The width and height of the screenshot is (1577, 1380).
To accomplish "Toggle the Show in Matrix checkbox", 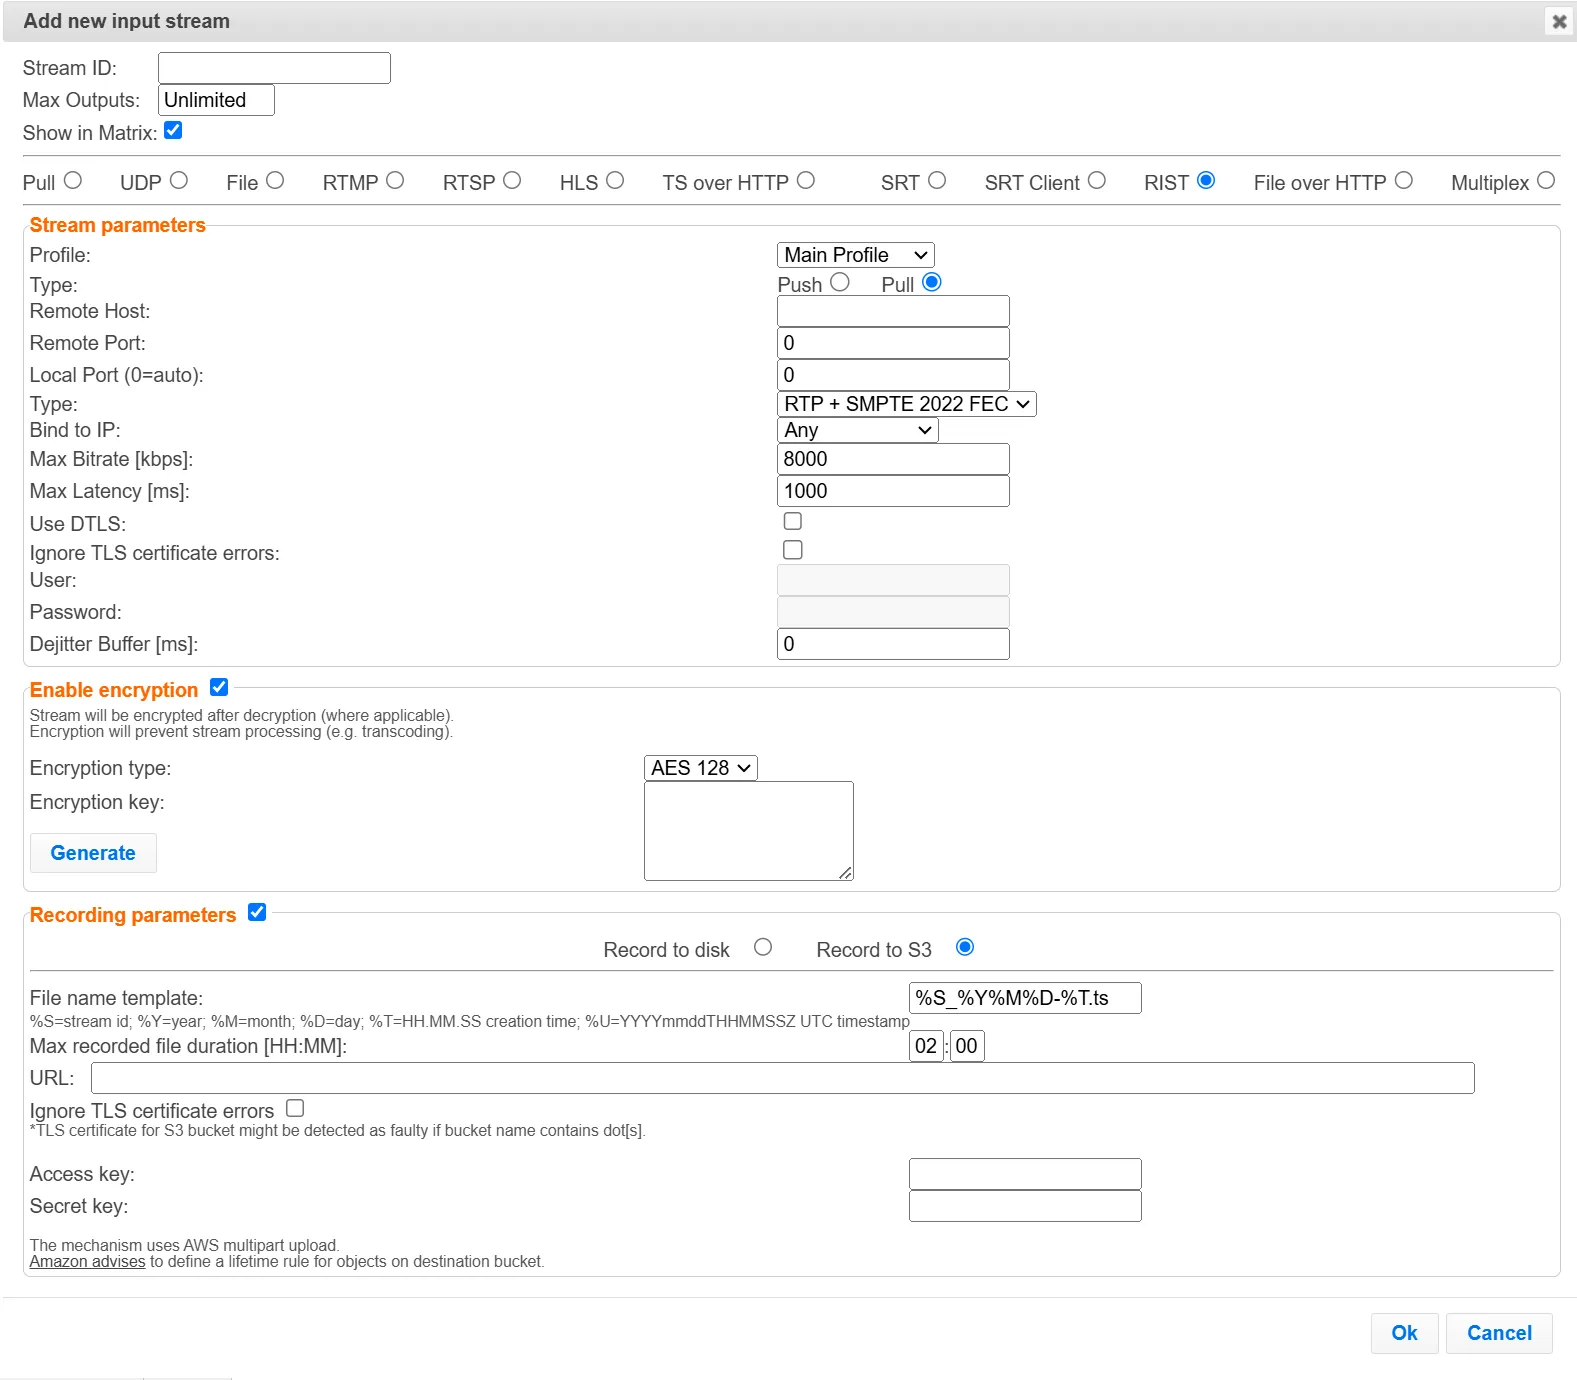I will (173, 131).
